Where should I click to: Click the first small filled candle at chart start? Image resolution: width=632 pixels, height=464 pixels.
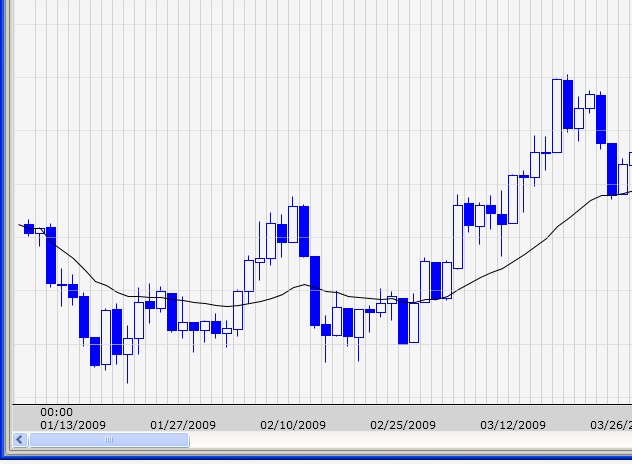pos(29,229)
